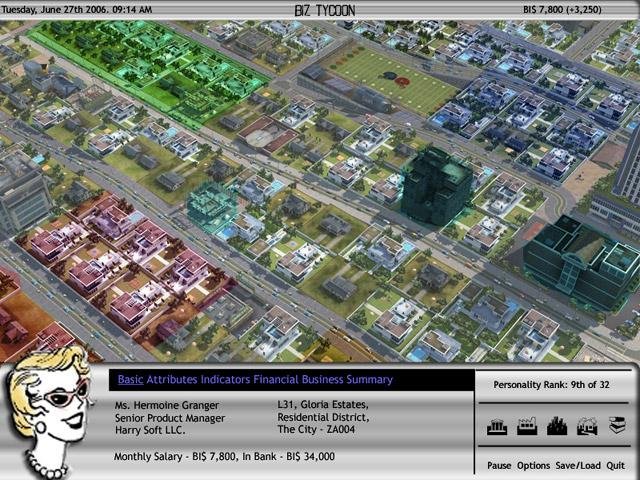The width and height of the screenshot is (640, 480).
Task: Select the tall dark green highlighted tower
Action: coord(436,187)
